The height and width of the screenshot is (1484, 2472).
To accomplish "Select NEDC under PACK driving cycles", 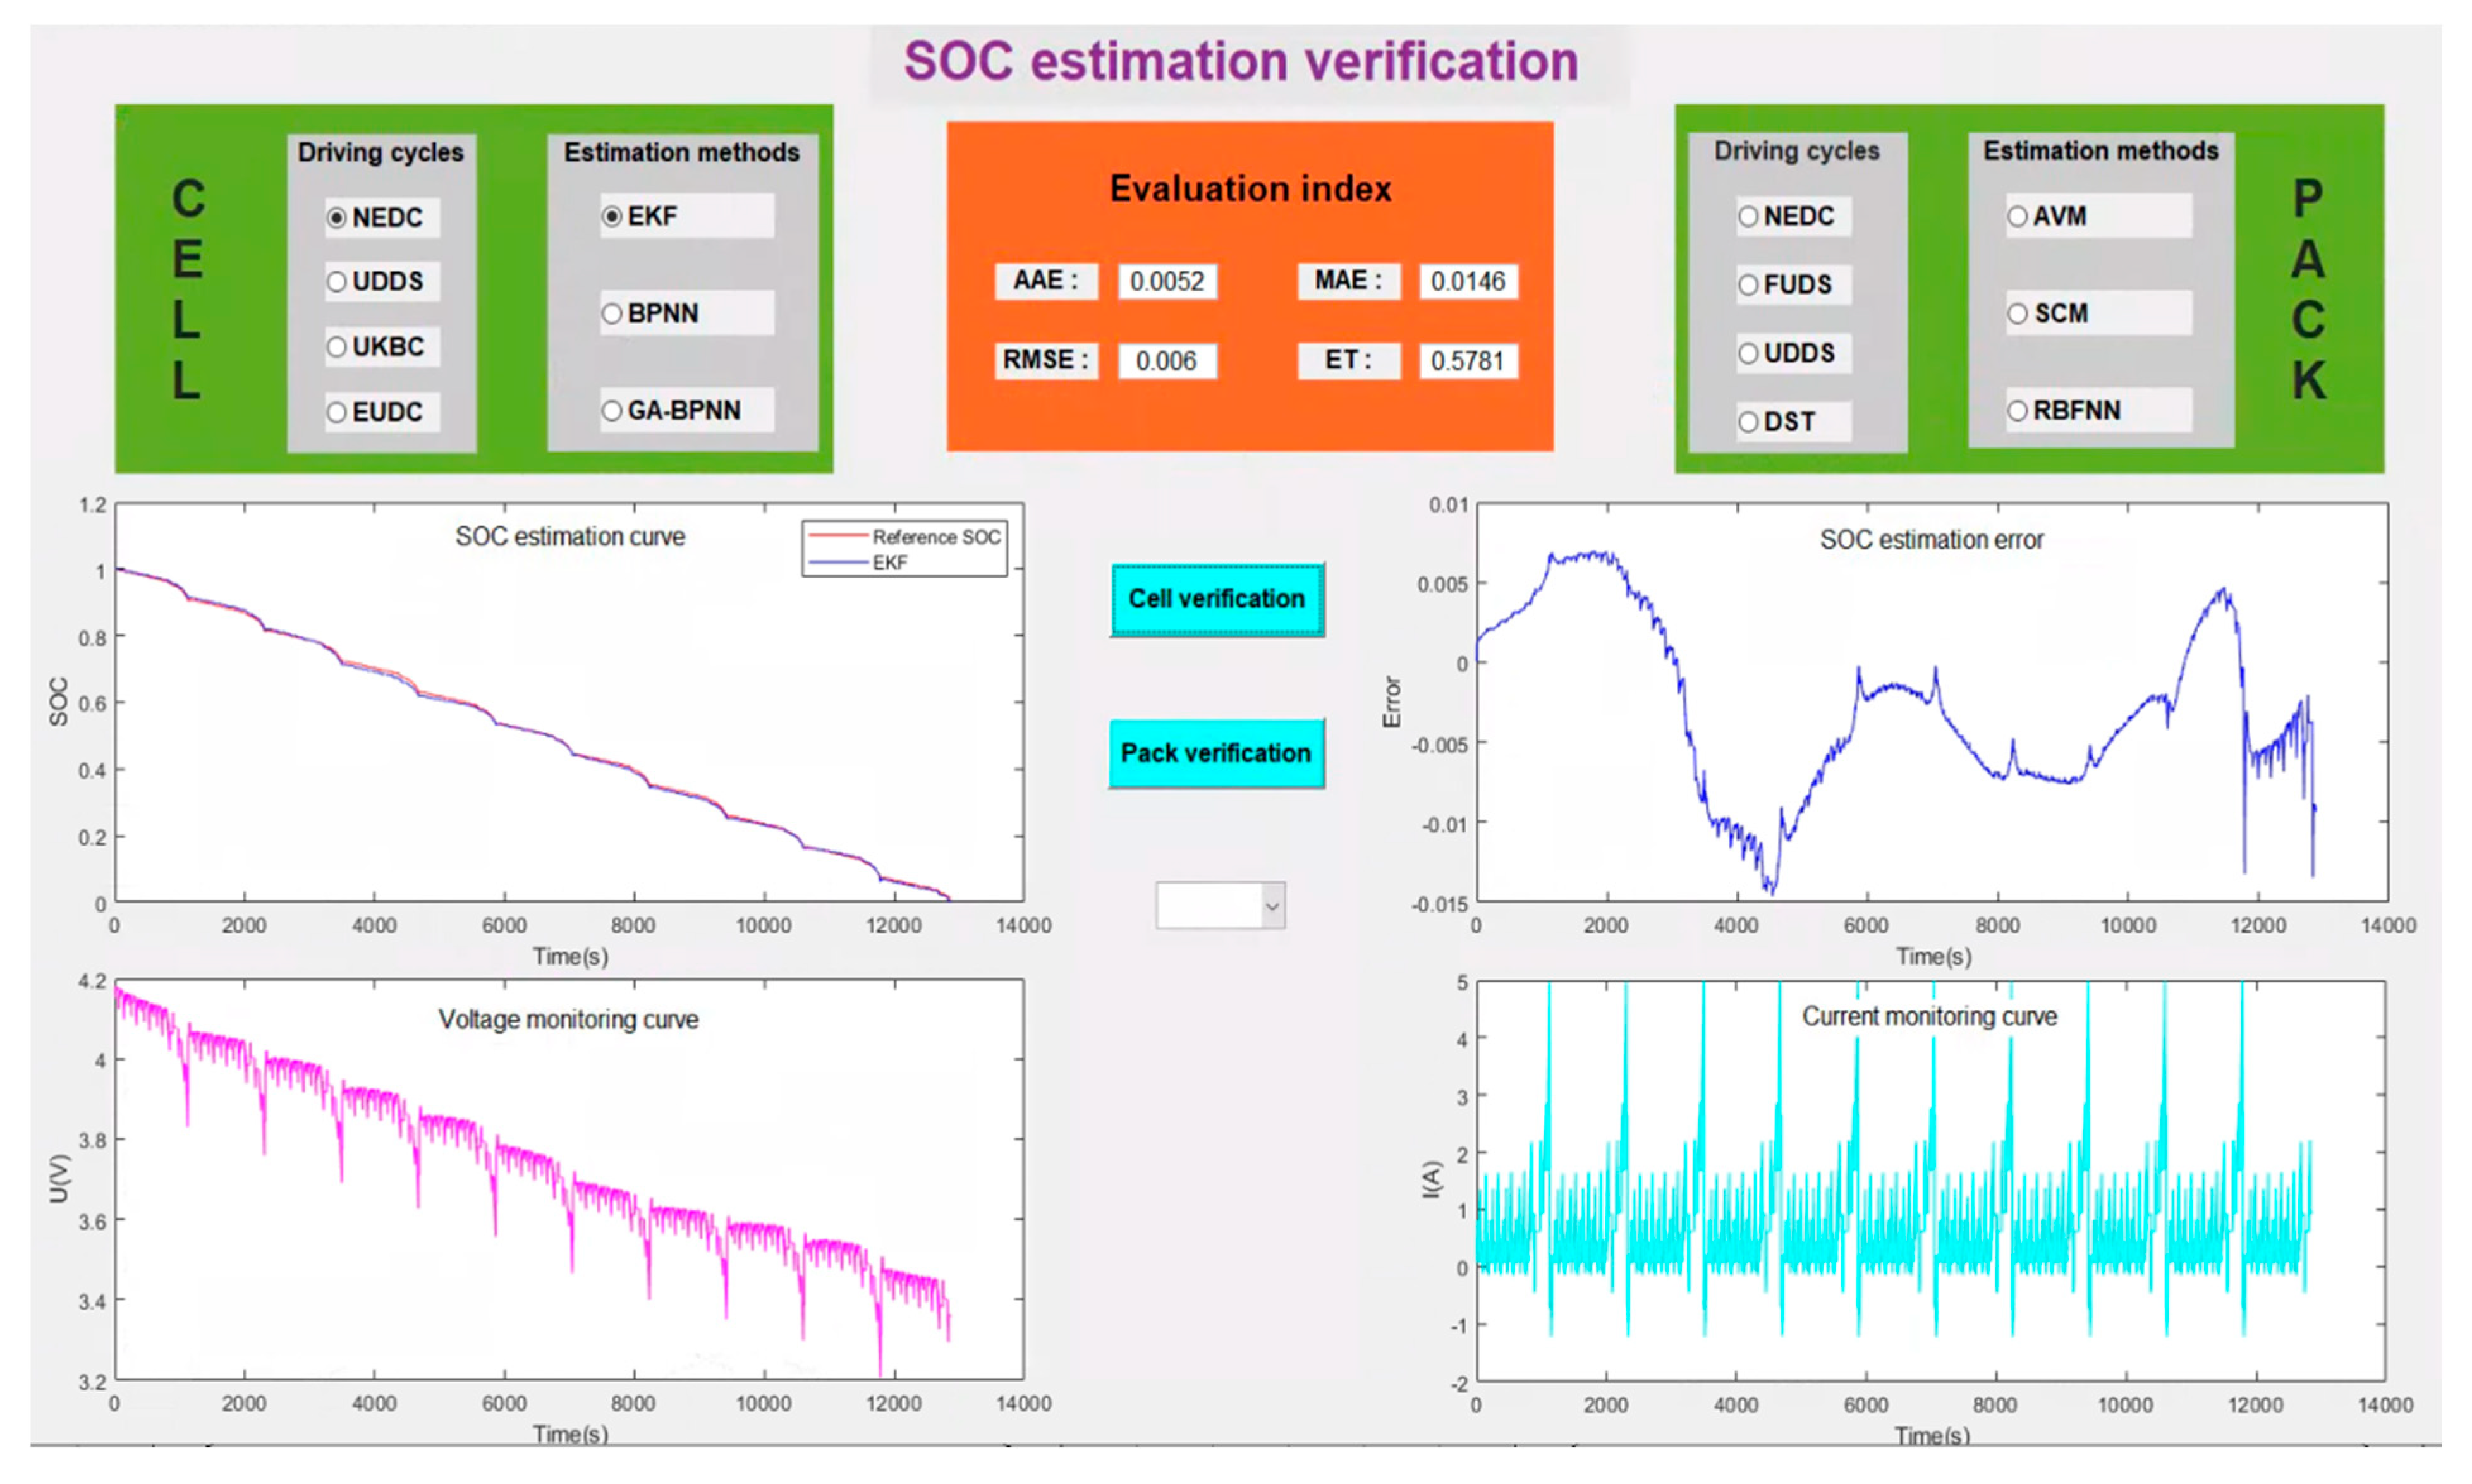I will click(x=1748, y=216).
